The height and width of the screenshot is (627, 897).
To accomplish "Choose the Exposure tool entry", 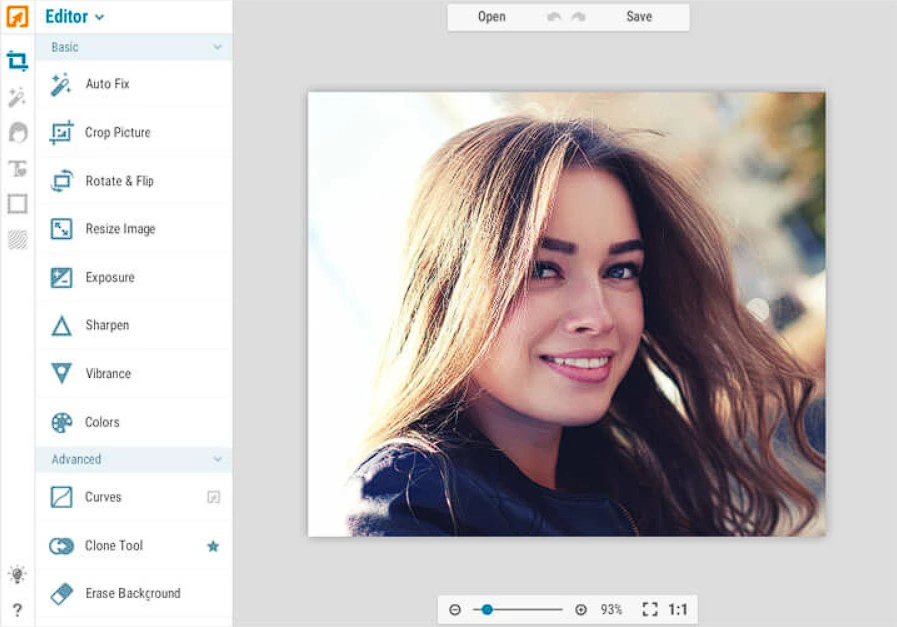I will click(109, 277).
